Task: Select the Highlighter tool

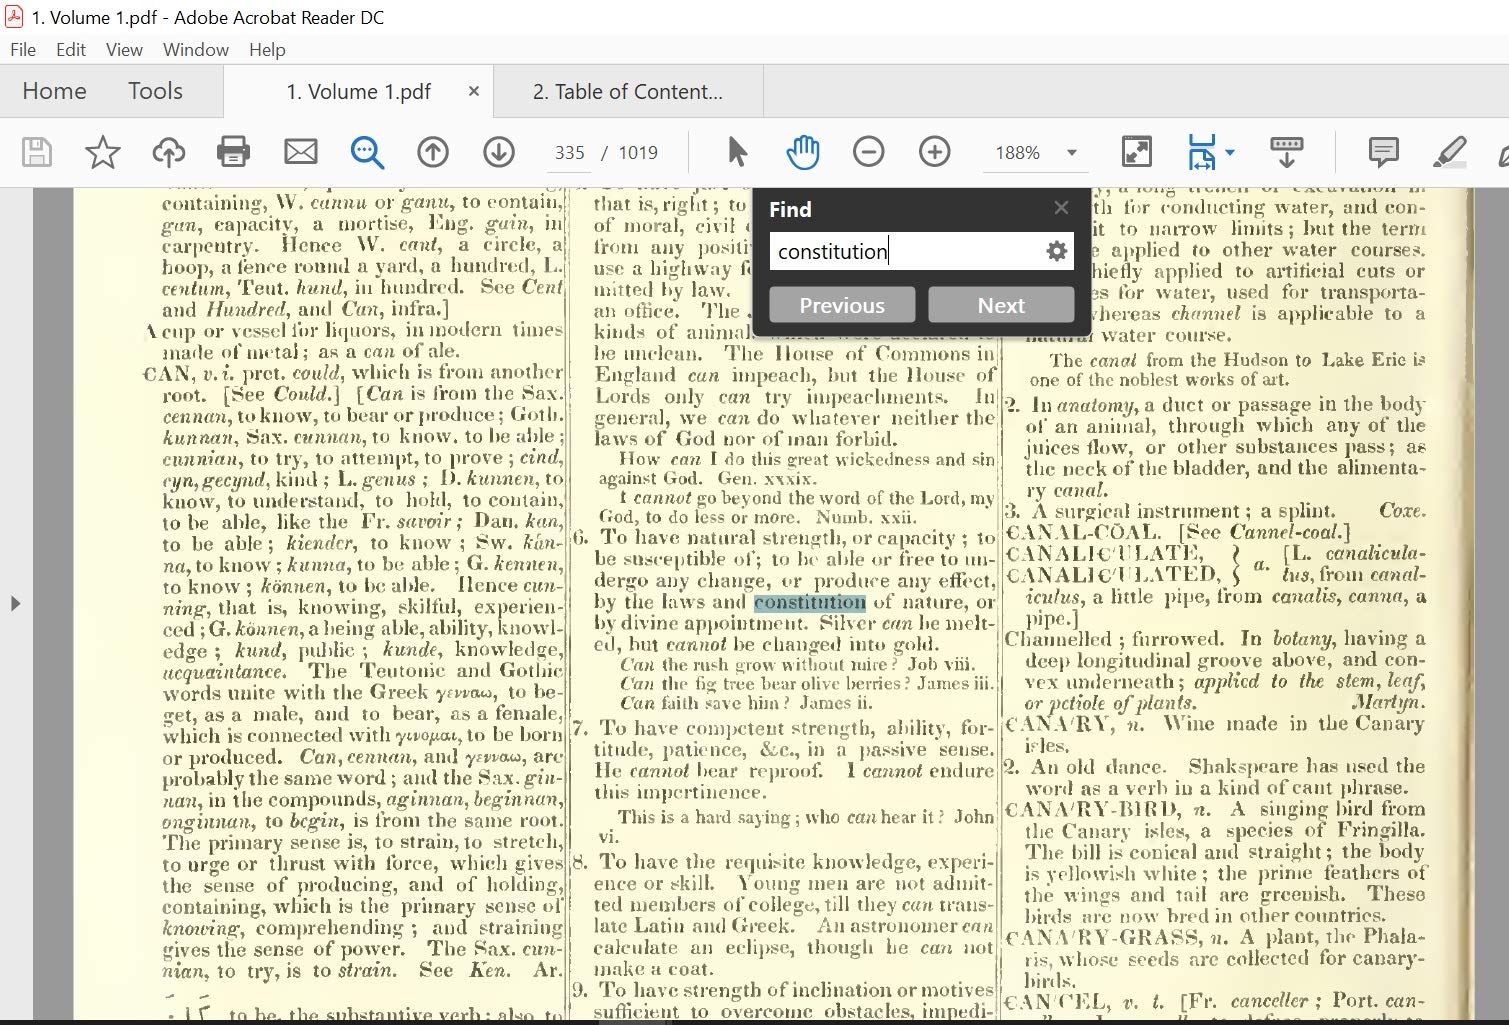Action: click(x=1449, y=152)
